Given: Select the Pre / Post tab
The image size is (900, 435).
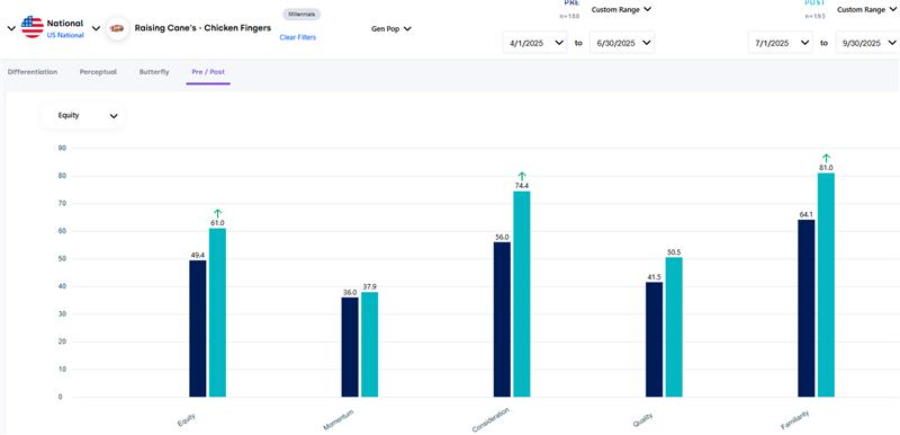Looking at the screenshot, I should point(208,72).
